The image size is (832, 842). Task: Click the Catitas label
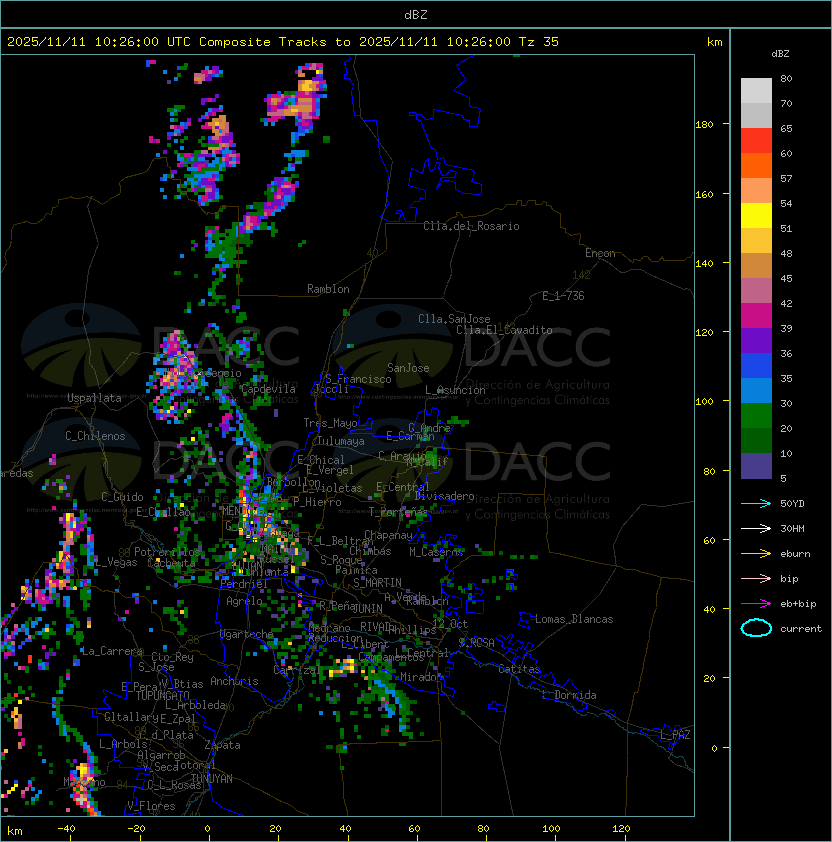click(x=519, y=669)
